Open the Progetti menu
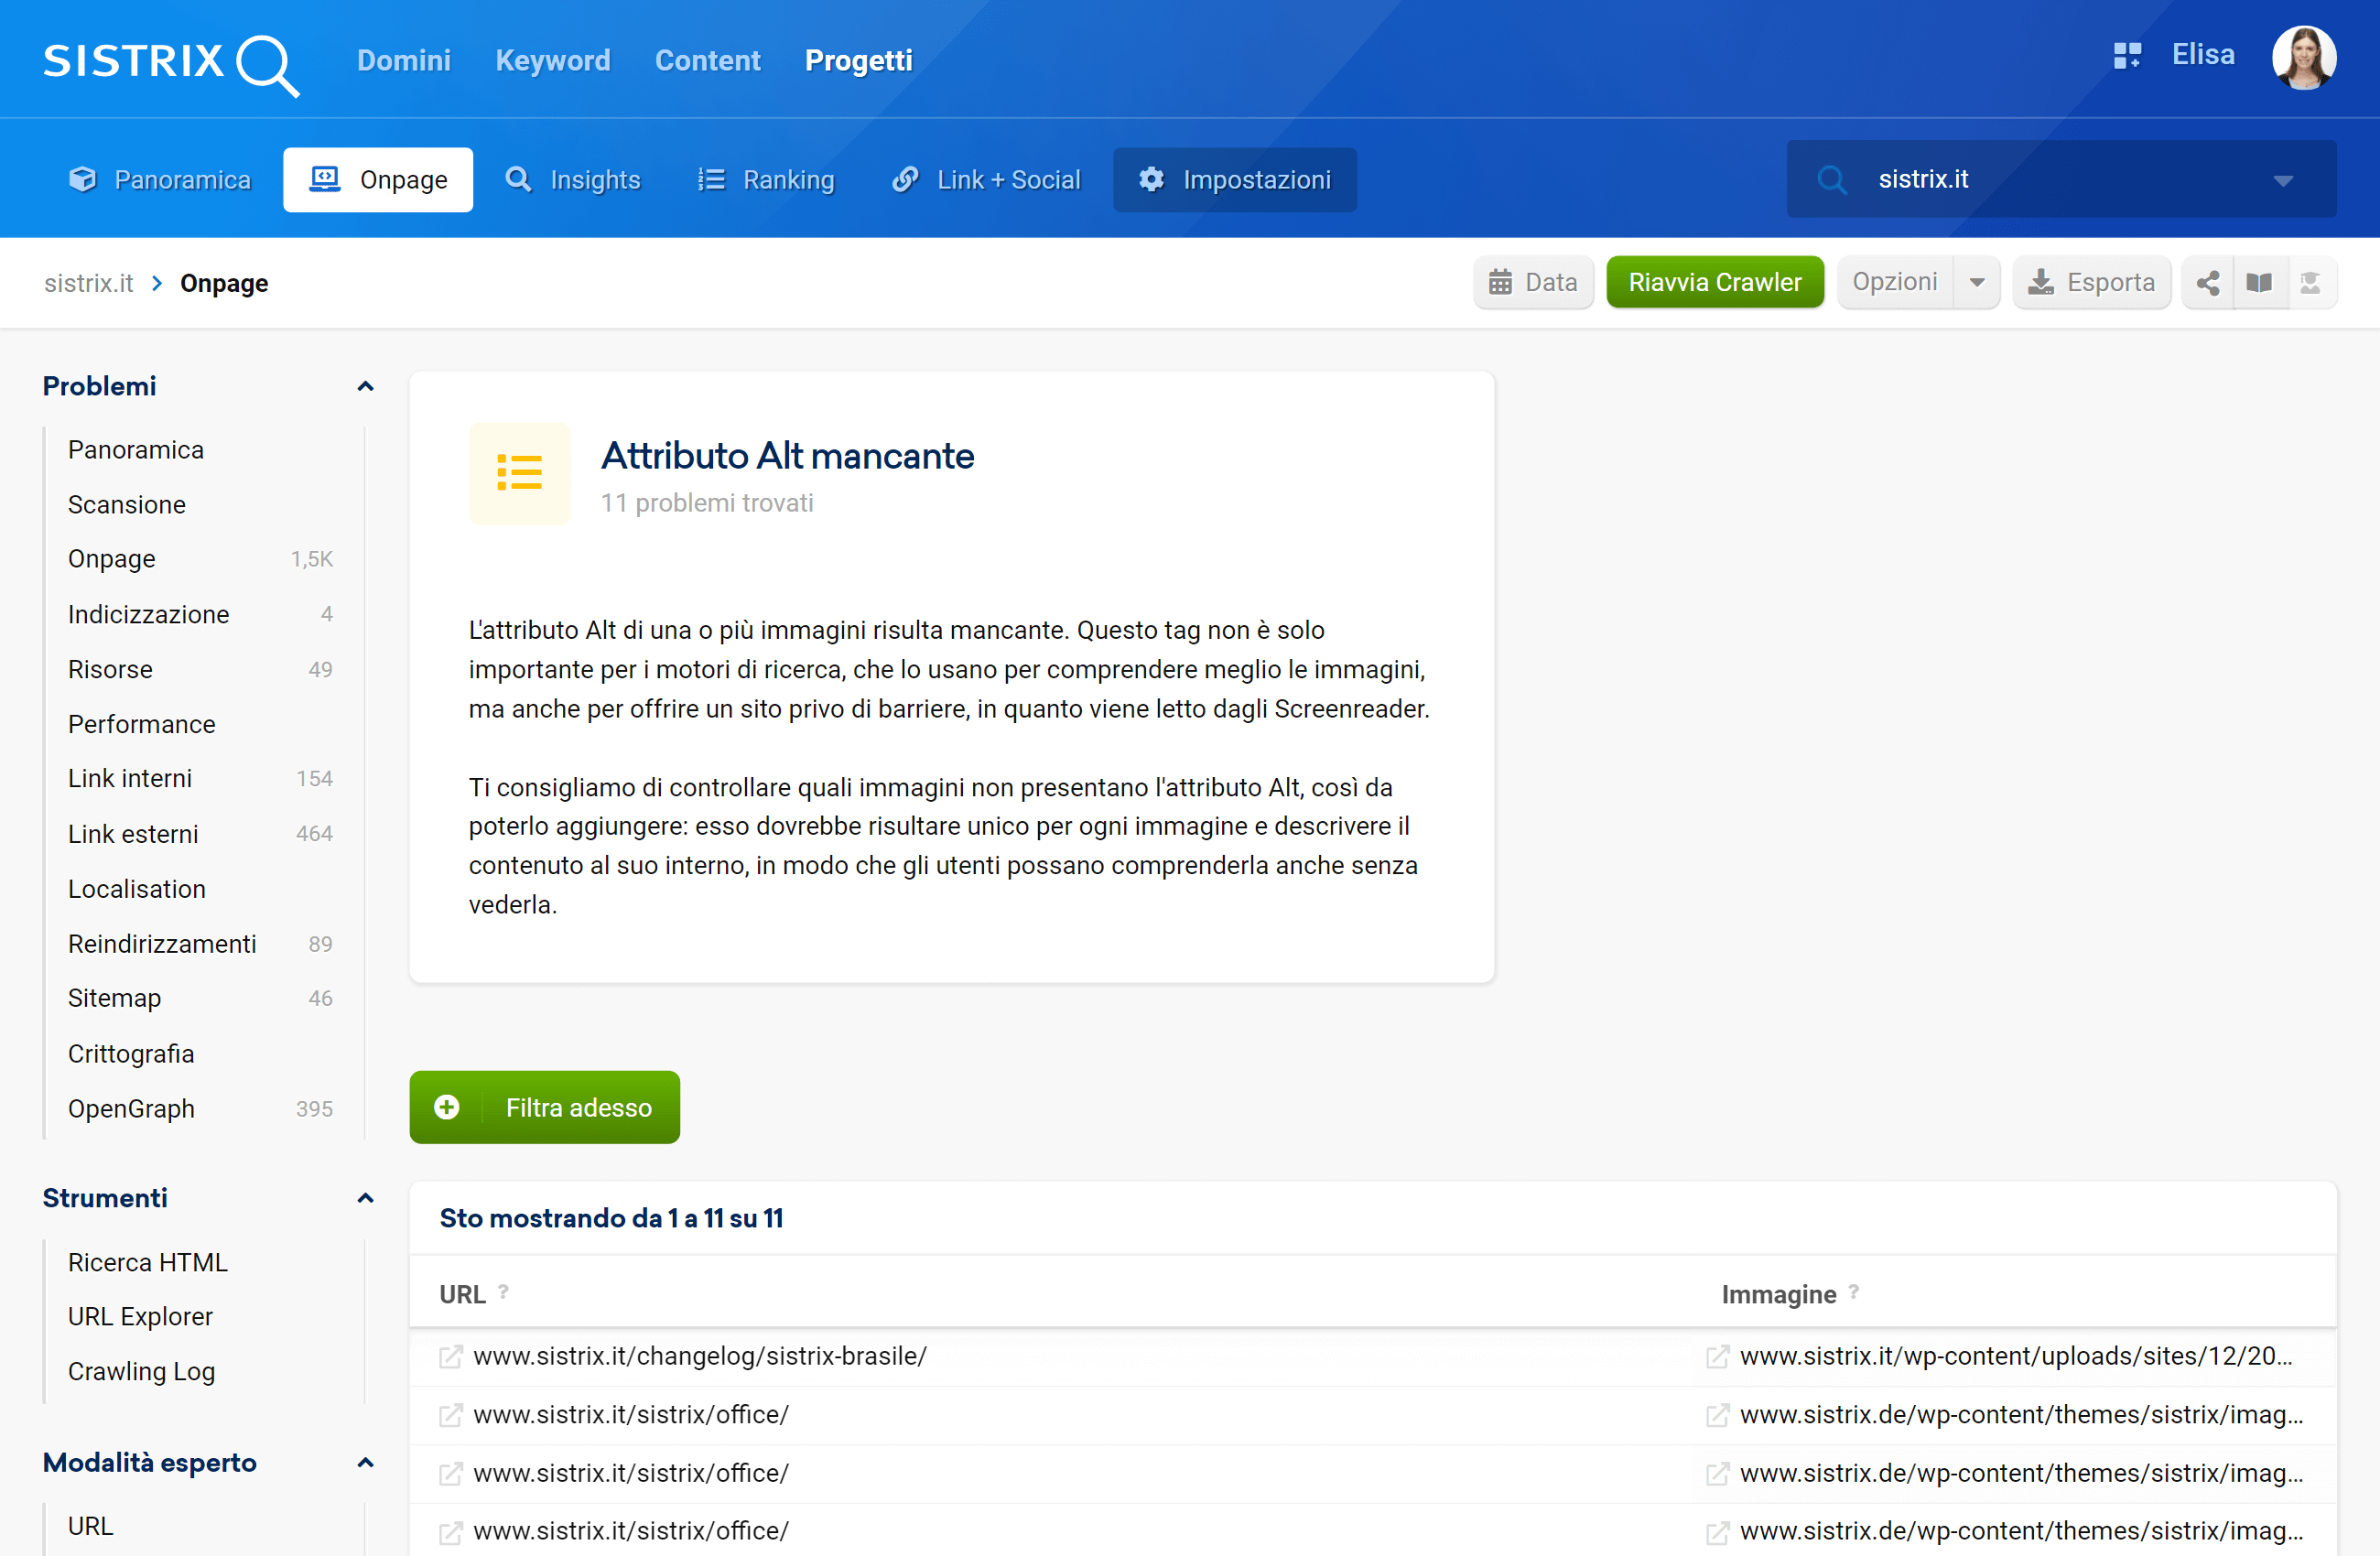Viewport: 2380px width, 1556px height. [858, 60]
